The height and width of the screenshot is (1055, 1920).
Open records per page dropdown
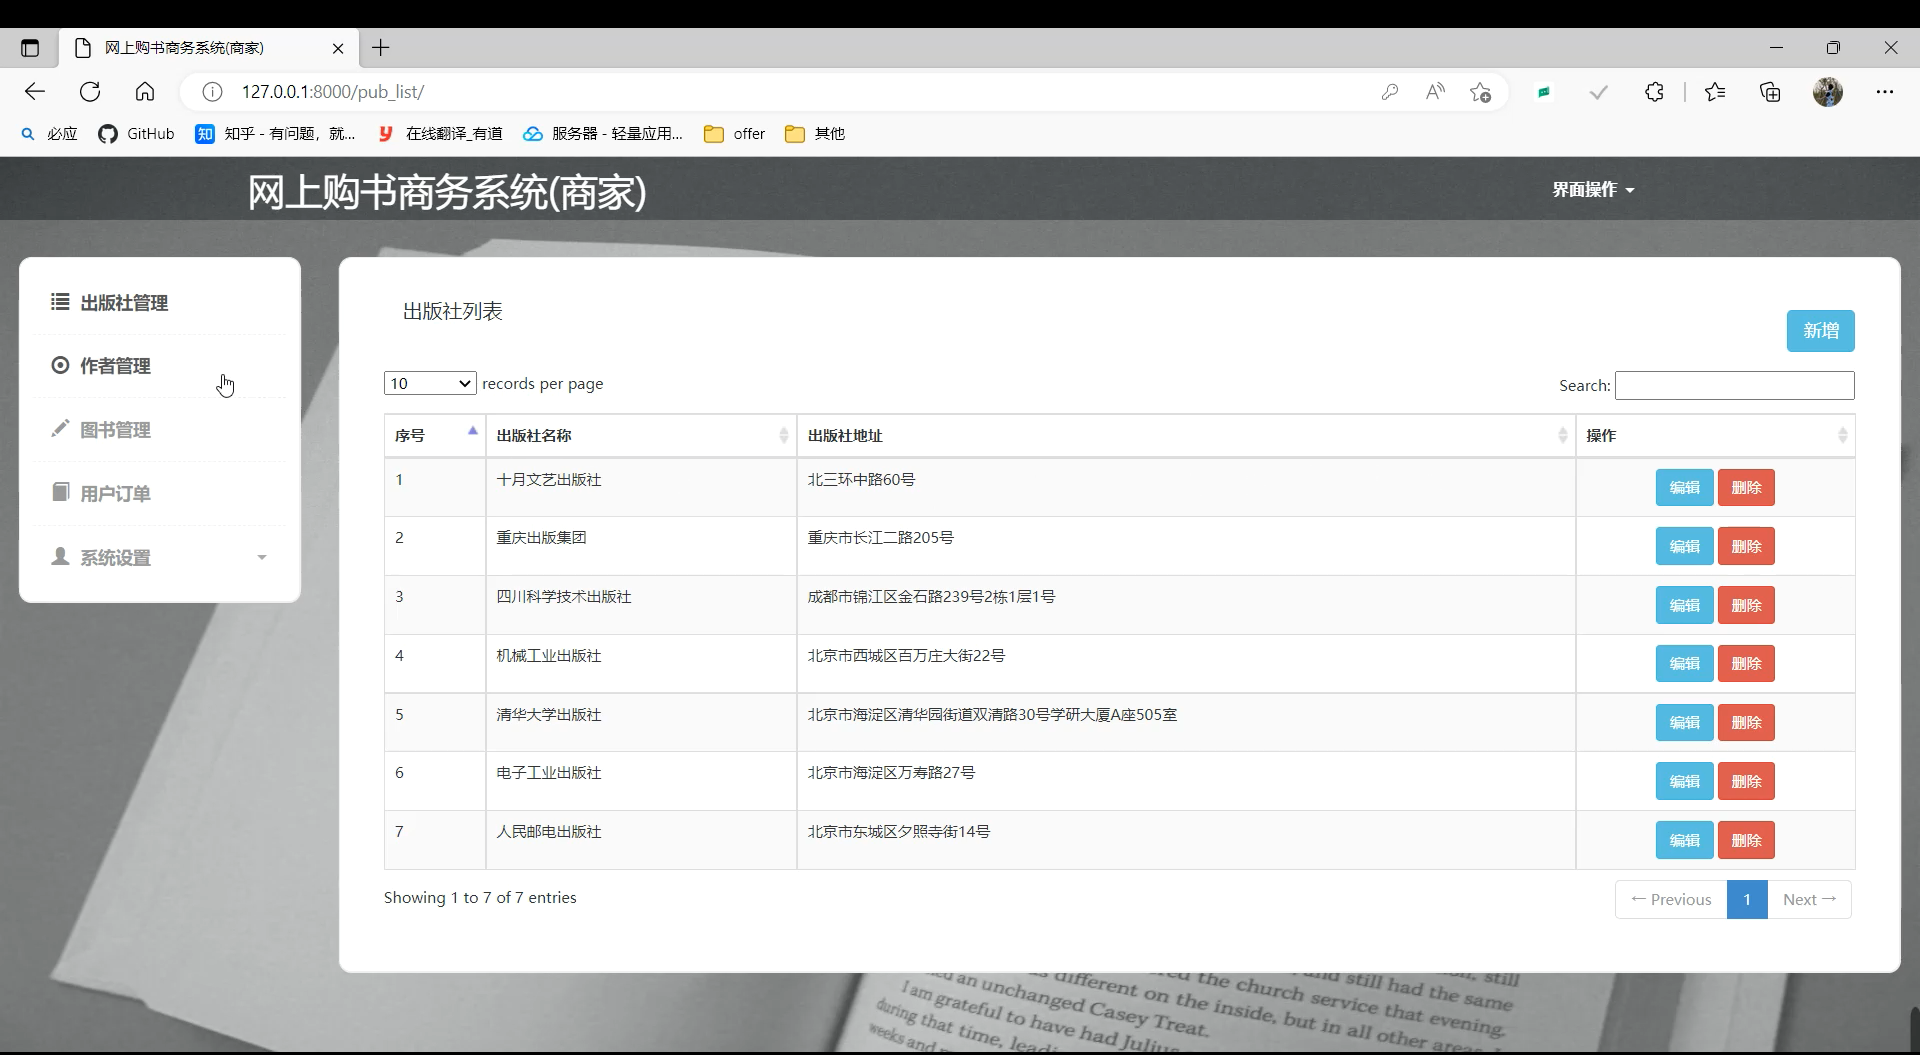click(x=430, y=383)
